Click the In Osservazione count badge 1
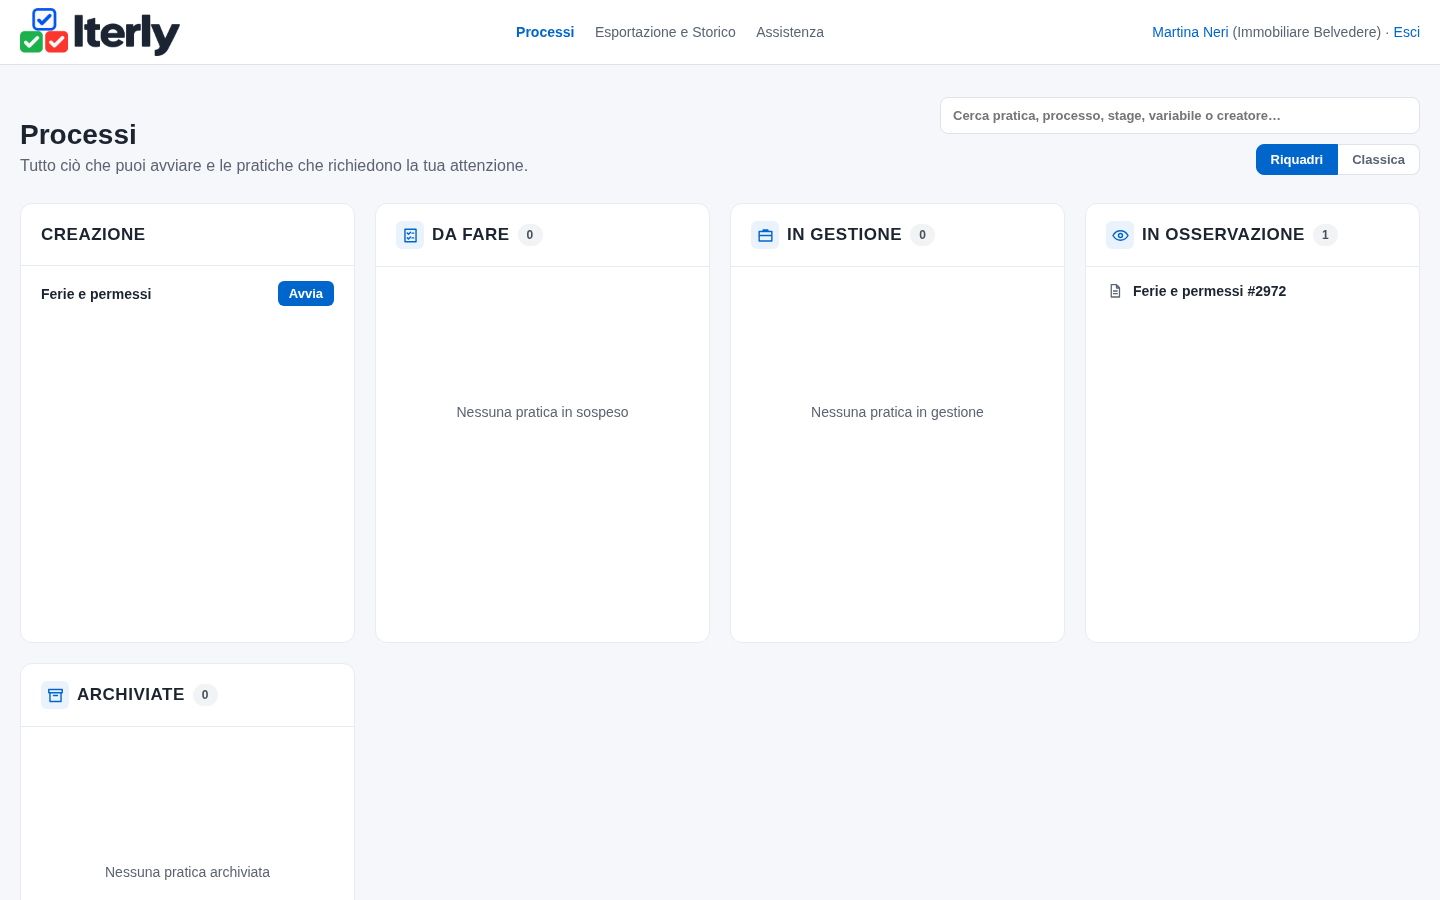Viewport: 1440px width, 900px height. point(1325,235)
